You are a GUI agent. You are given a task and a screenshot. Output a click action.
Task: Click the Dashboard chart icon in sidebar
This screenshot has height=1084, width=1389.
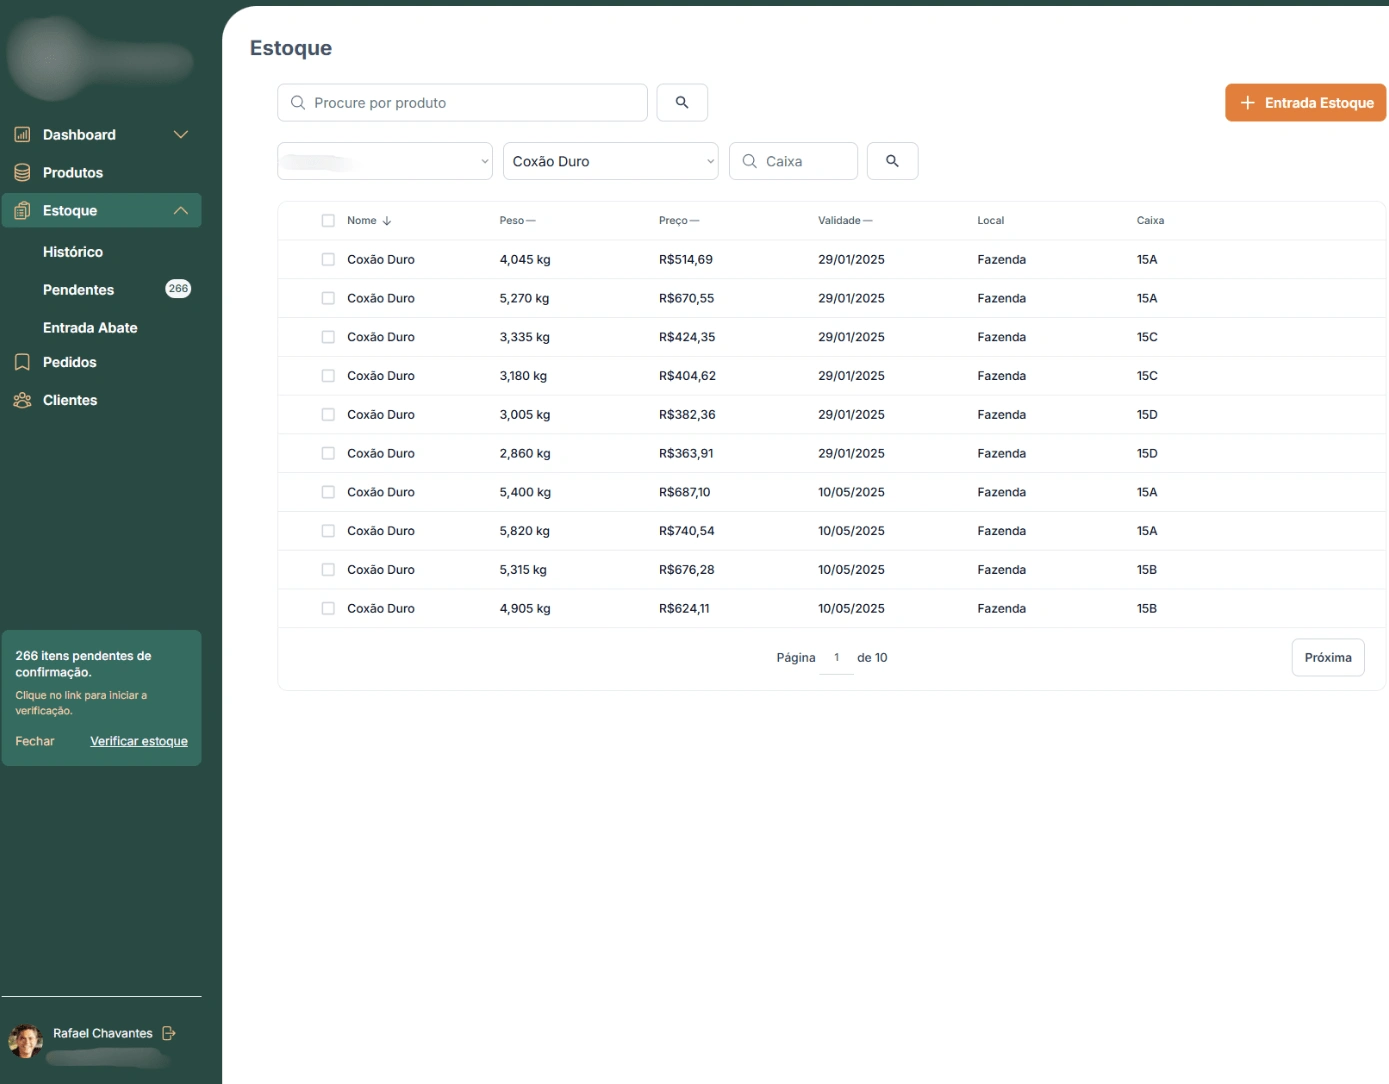[22, 134]
